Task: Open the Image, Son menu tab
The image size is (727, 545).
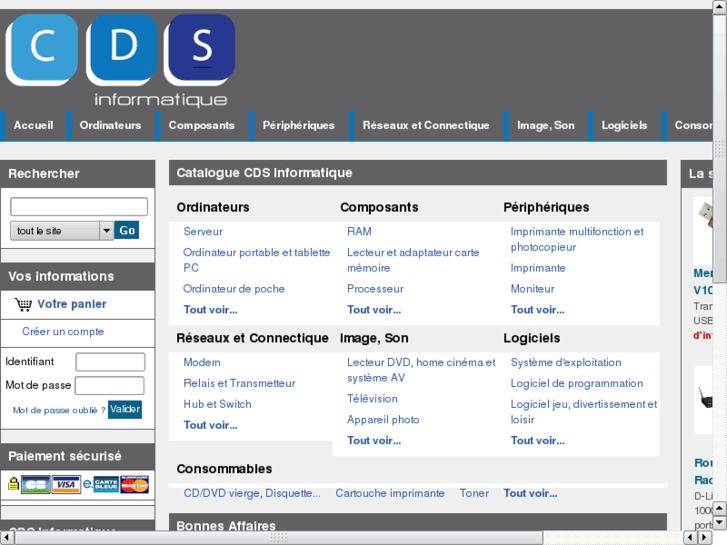Action: pos(546,125)
